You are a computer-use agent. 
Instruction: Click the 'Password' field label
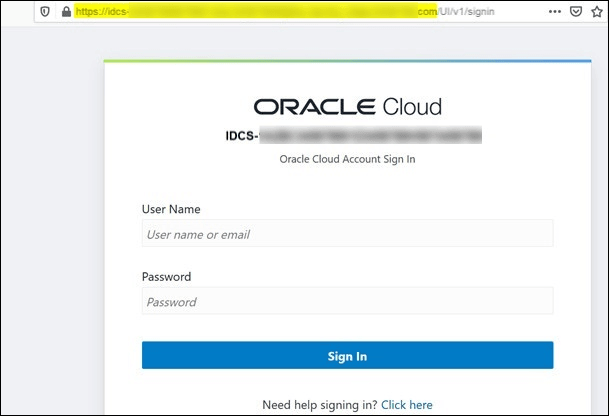pos(166,277)
